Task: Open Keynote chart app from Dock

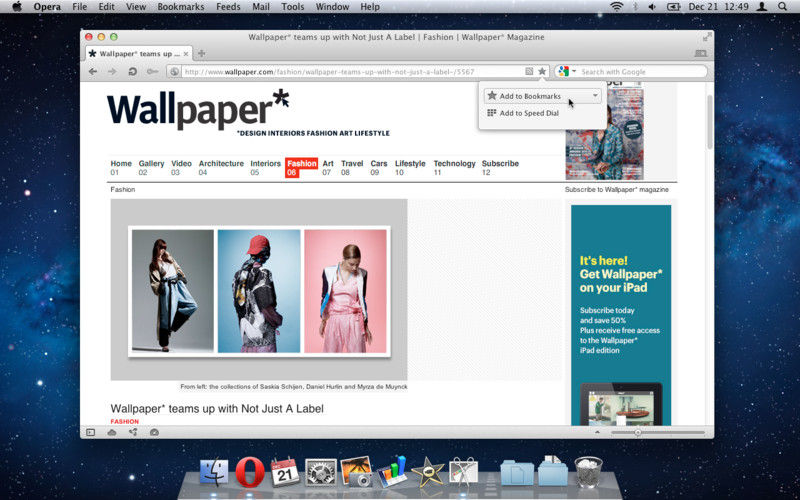Action: pos(392,471)
